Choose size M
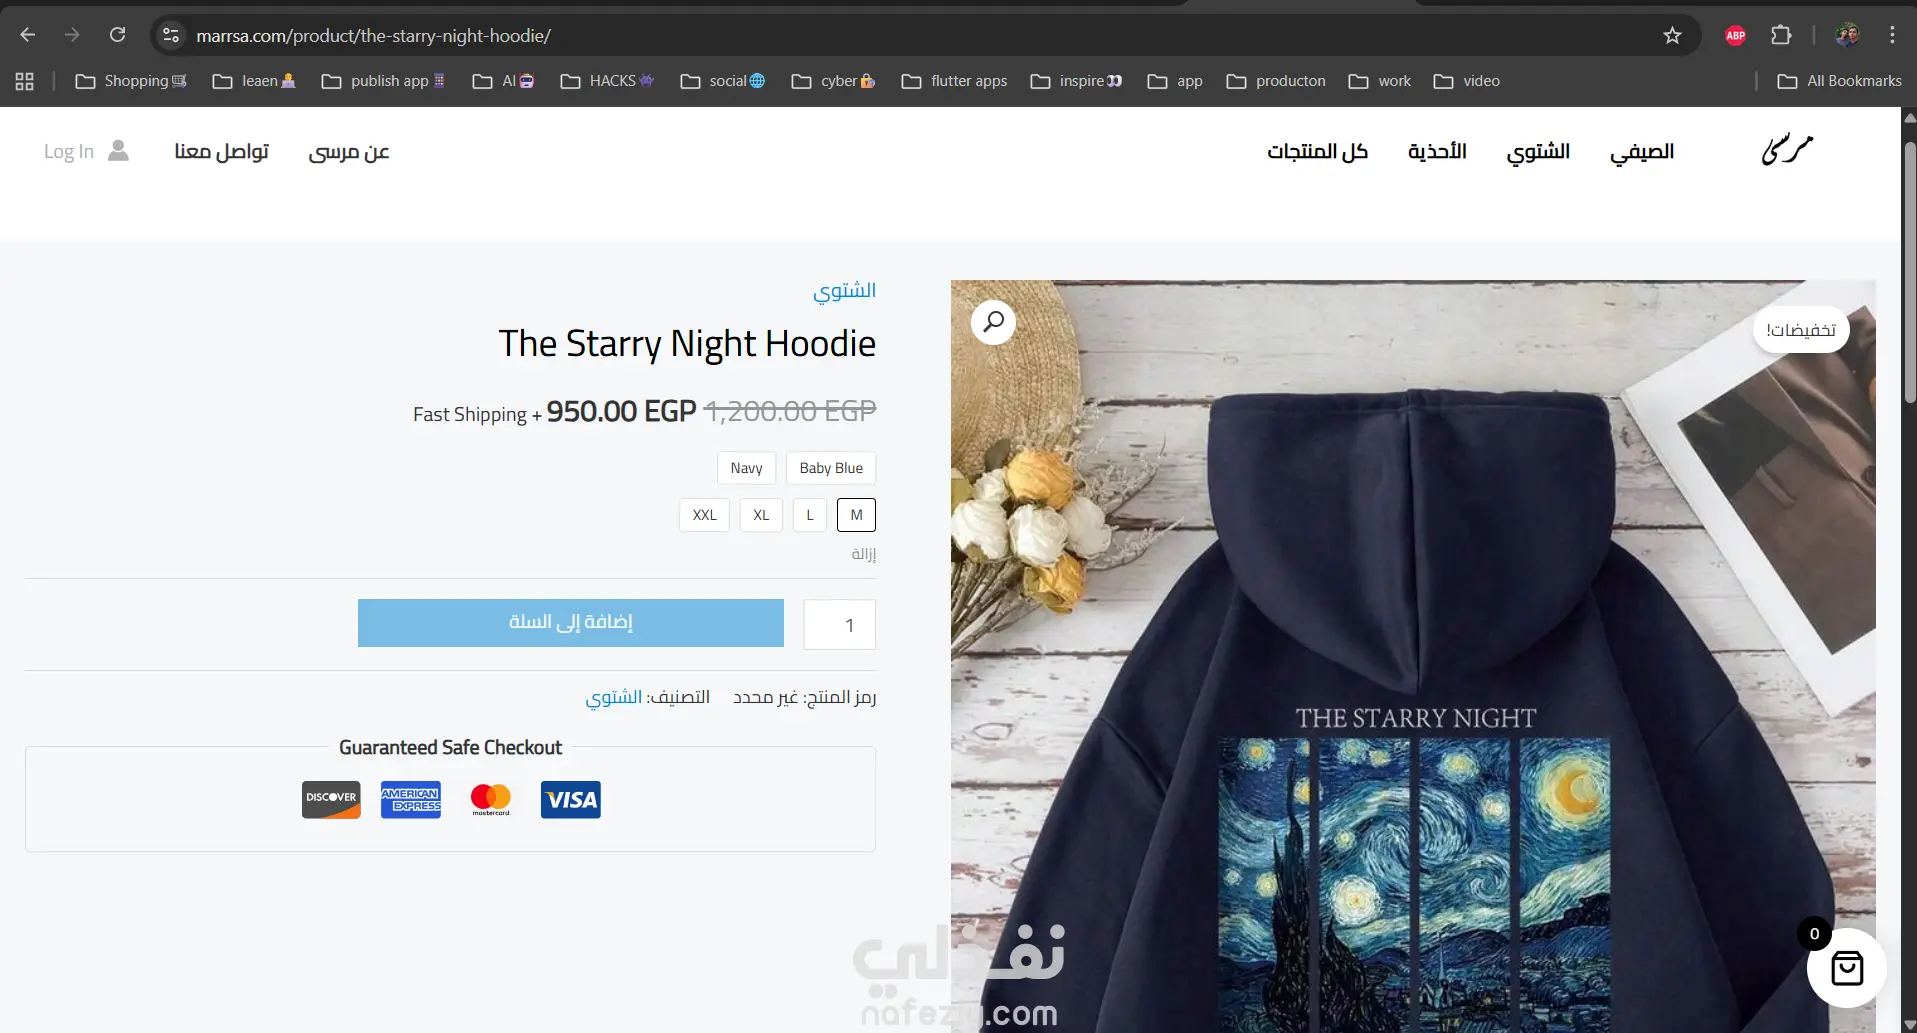This screenshot has width=1917, height=1033. (856, 515)
